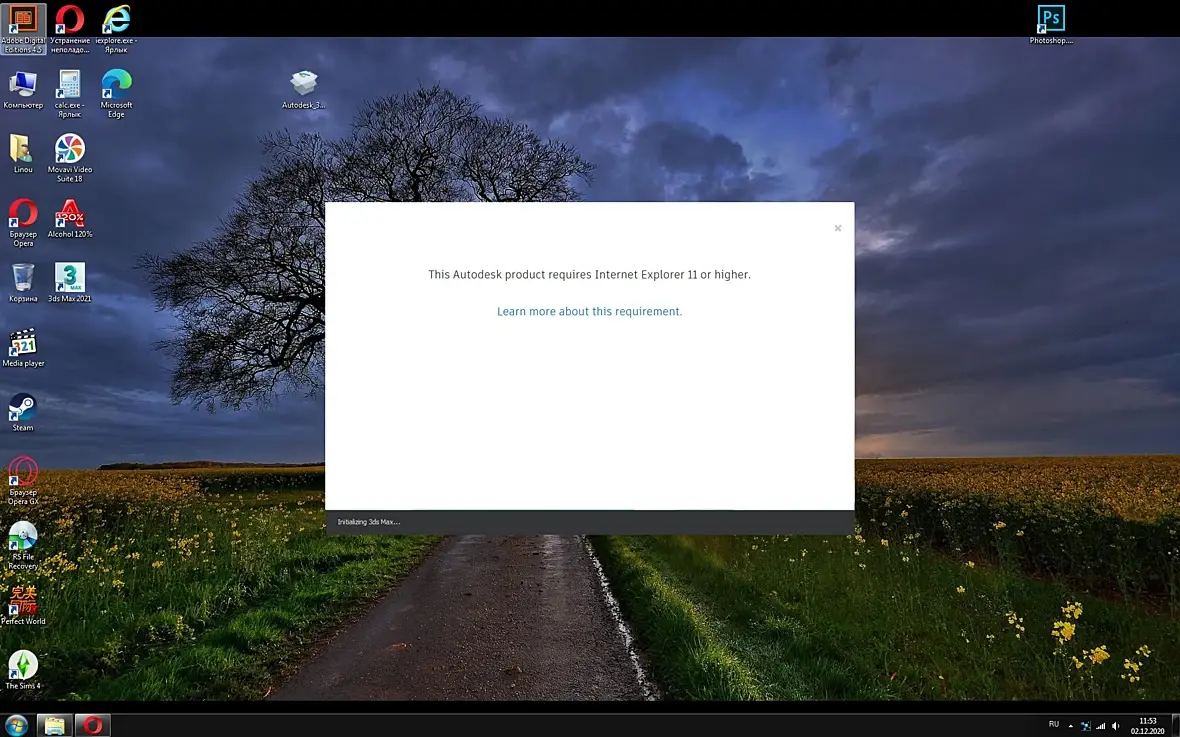
Task: Click the Internet Explorer 11 requirement message
Action: (x=589, y=275)
